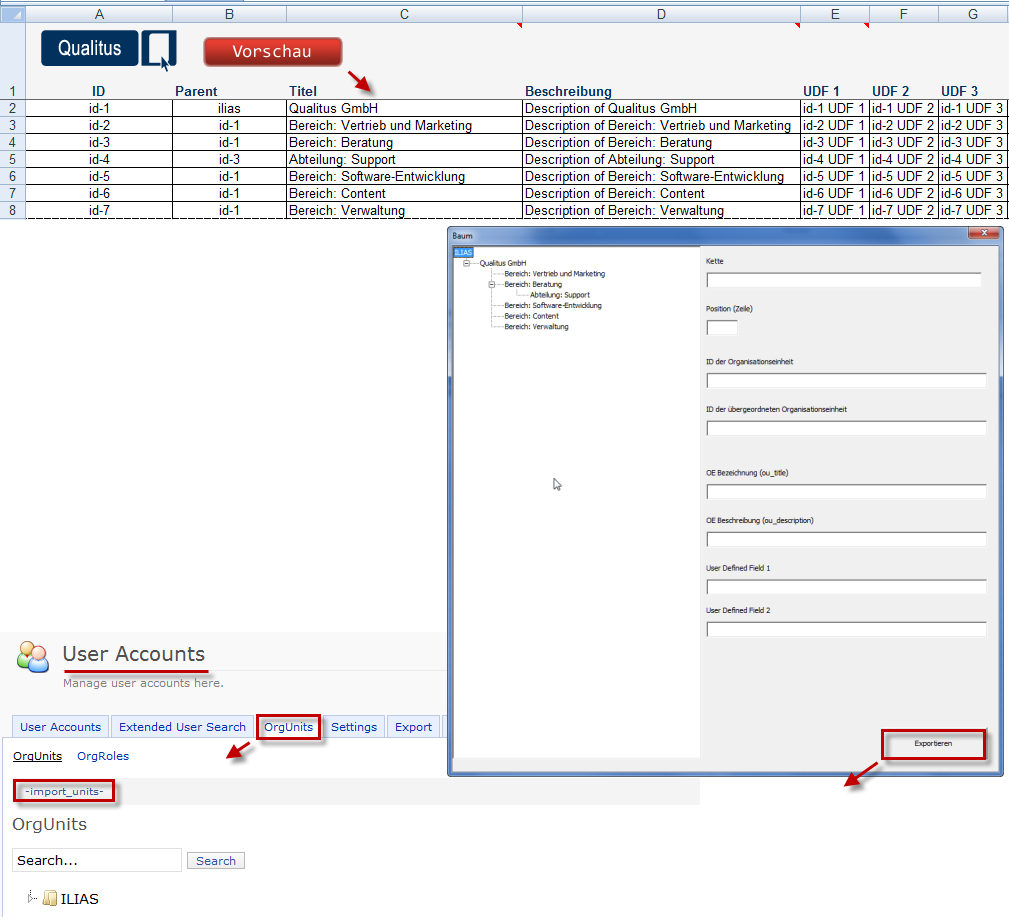Open the Extended User Search tab
The image size is (1009, 922).
pos(182,727)
